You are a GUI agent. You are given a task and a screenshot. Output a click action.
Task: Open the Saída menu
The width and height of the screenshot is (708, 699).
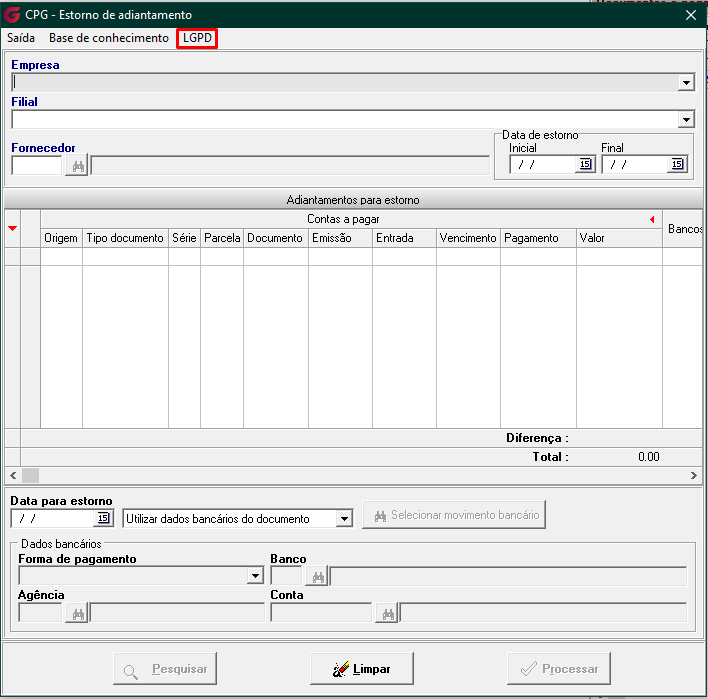click(21, 38)
